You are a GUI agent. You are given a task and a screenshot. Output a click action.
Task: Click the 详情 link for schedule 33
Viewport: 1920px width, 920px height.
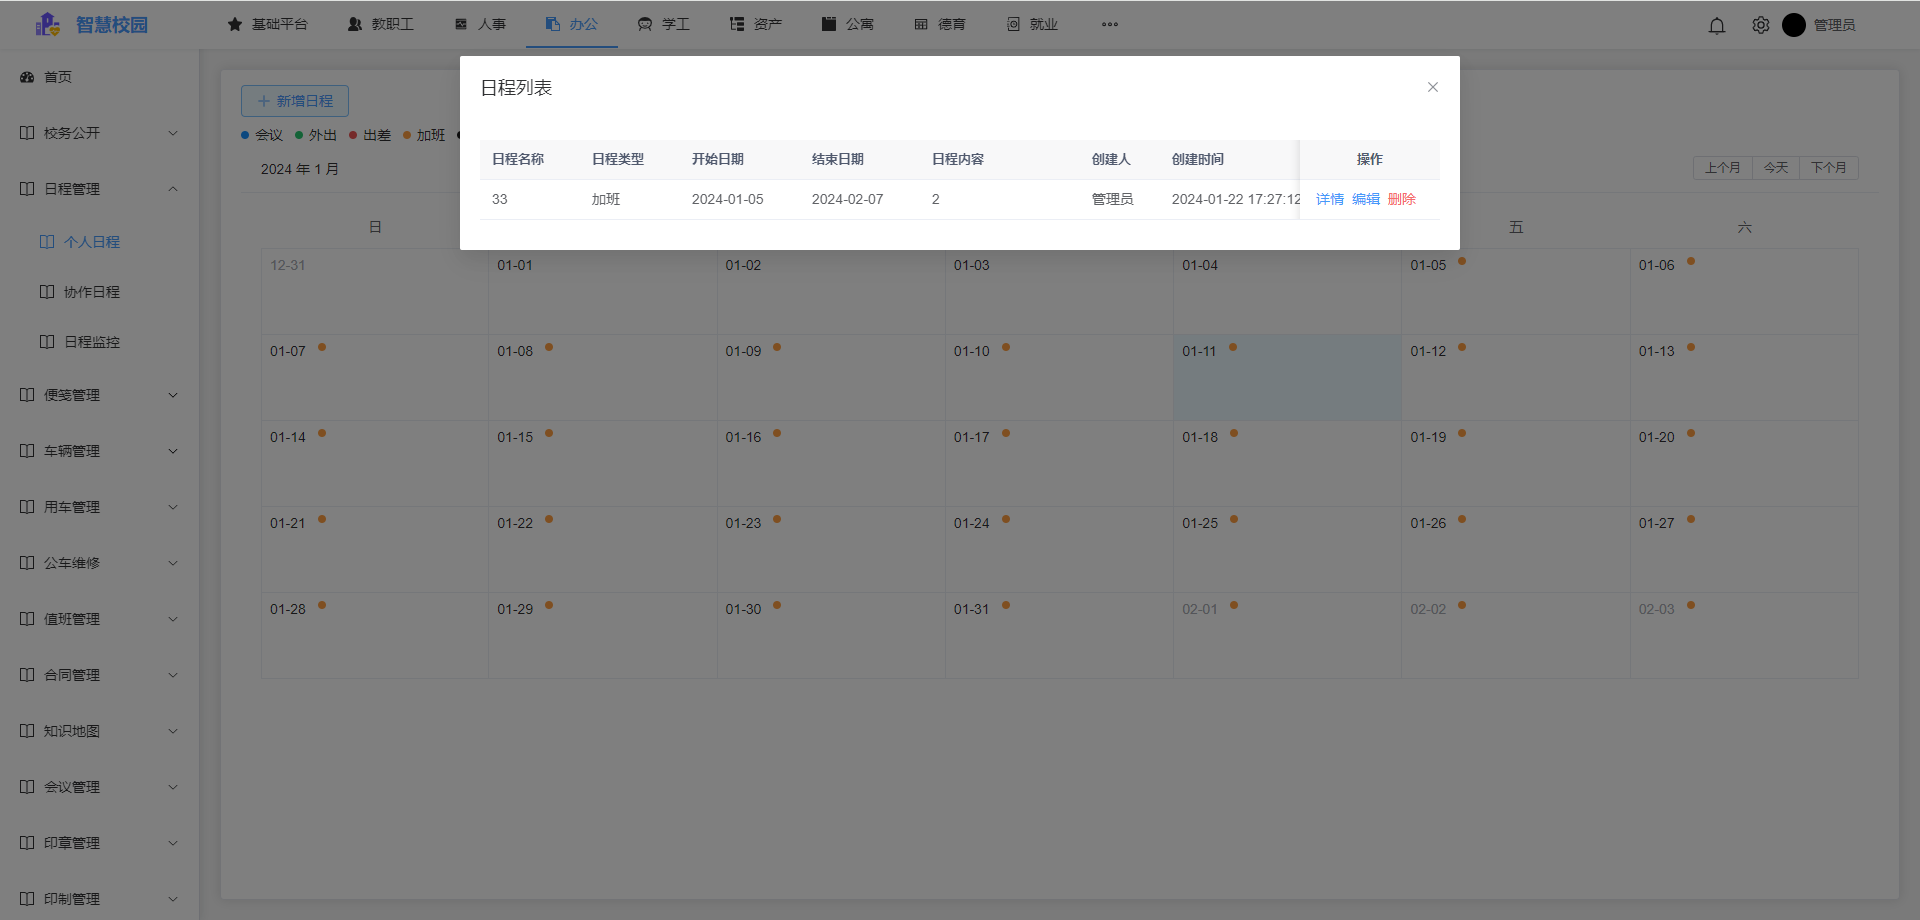(x=1329, y=200)
